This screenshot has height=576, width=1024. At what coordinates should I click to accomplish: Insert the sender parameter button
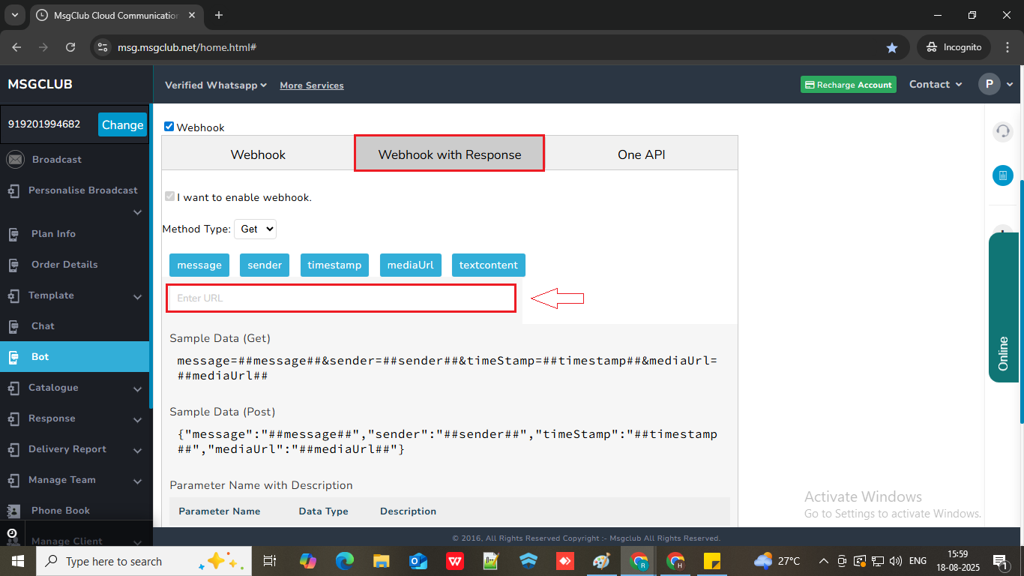click(x=264, y=265)
